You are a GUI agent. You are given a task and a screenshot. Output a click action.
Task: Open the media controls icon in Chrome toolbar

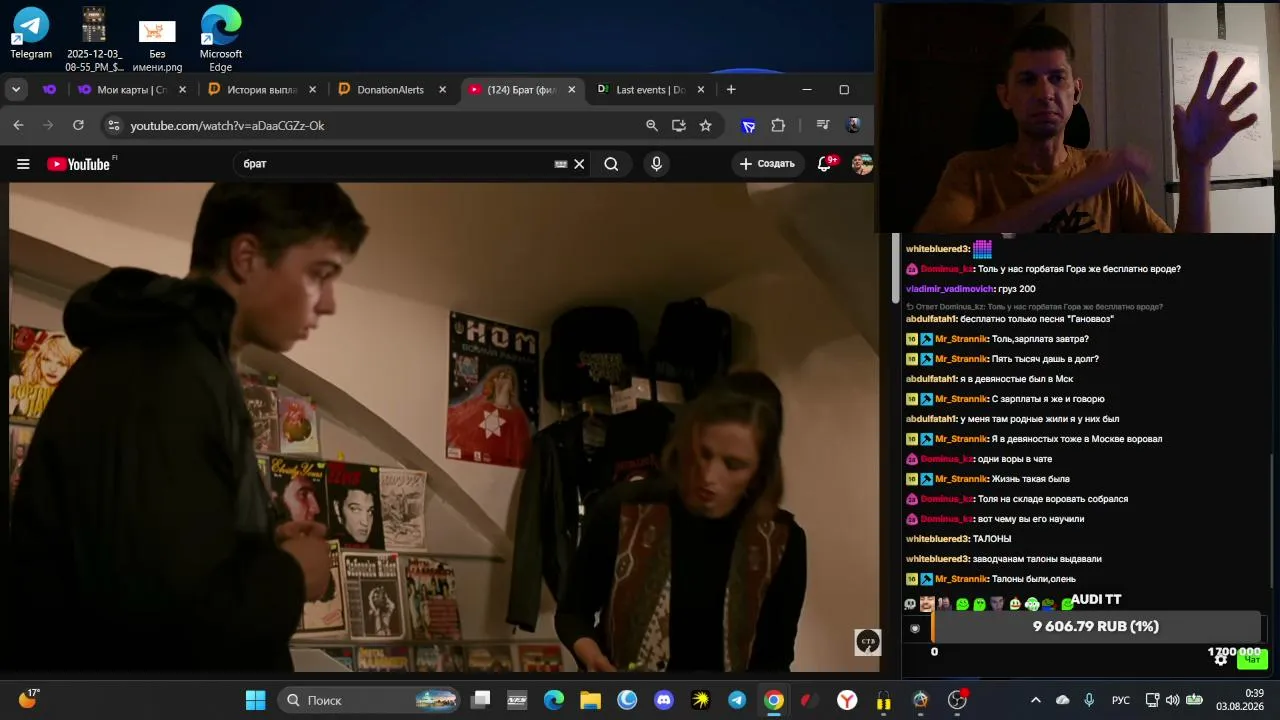pos(823,125)
